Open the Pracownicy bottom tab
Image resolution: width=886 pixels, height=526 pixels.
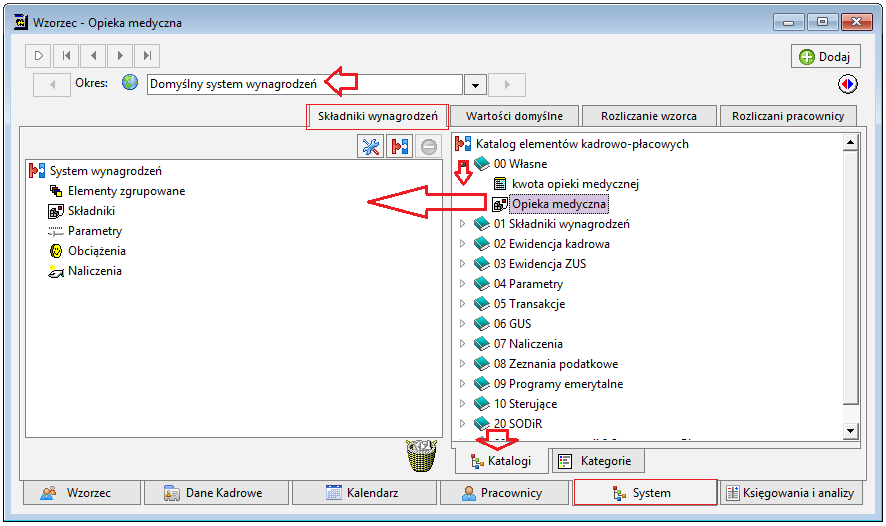pos(504,493)
